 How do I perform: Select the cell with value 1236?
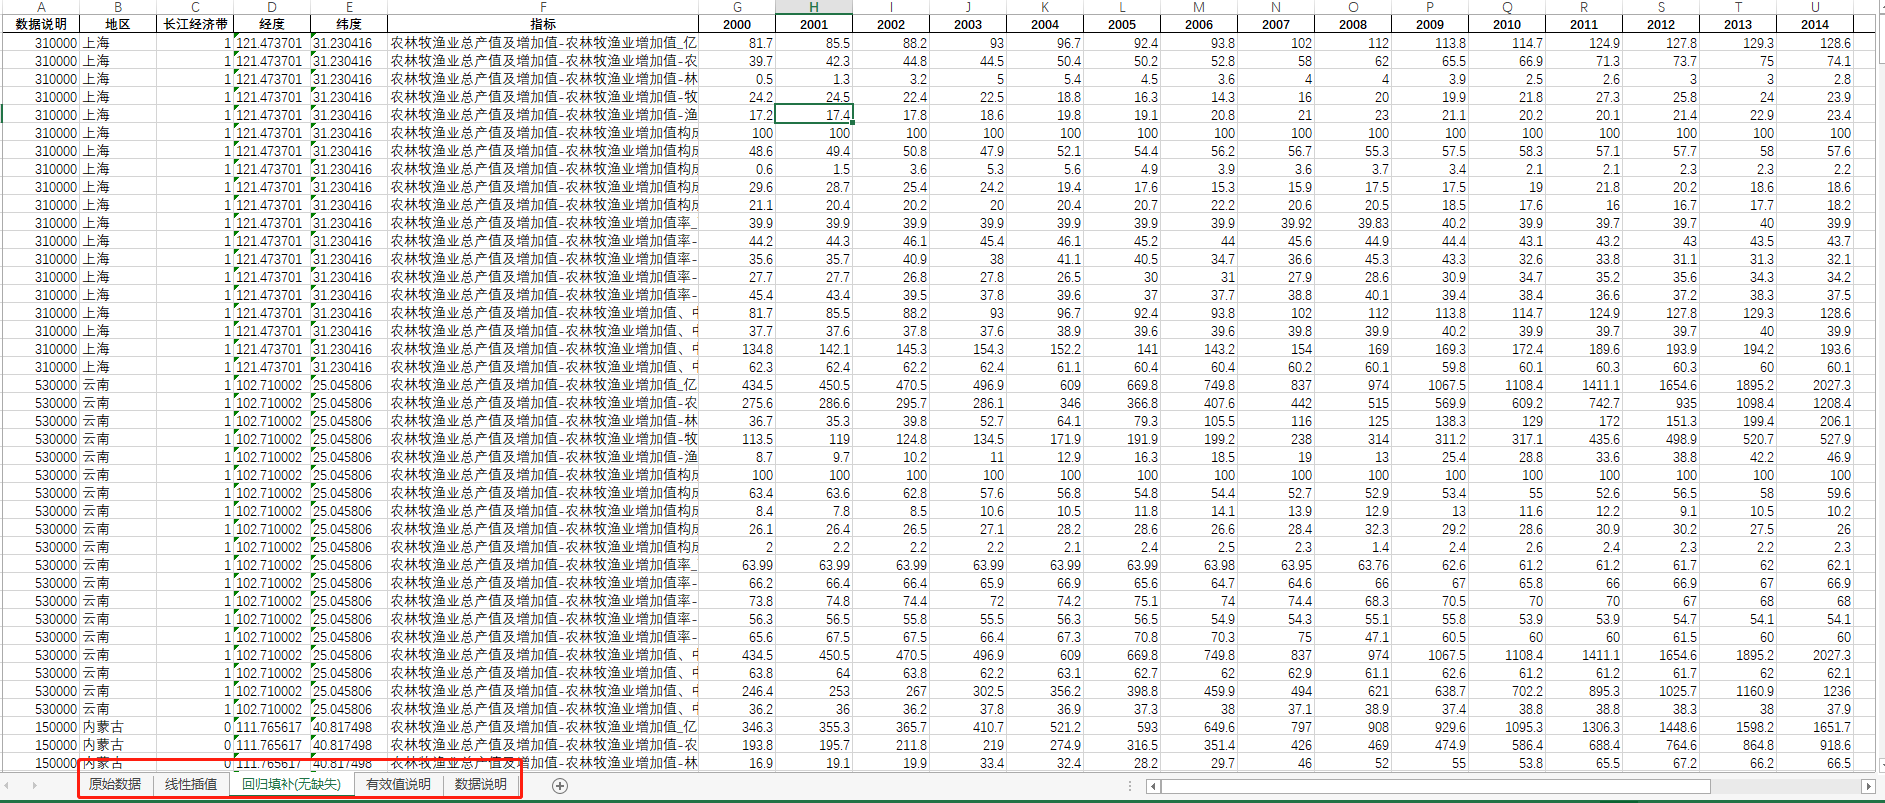tap(1815, 691)
